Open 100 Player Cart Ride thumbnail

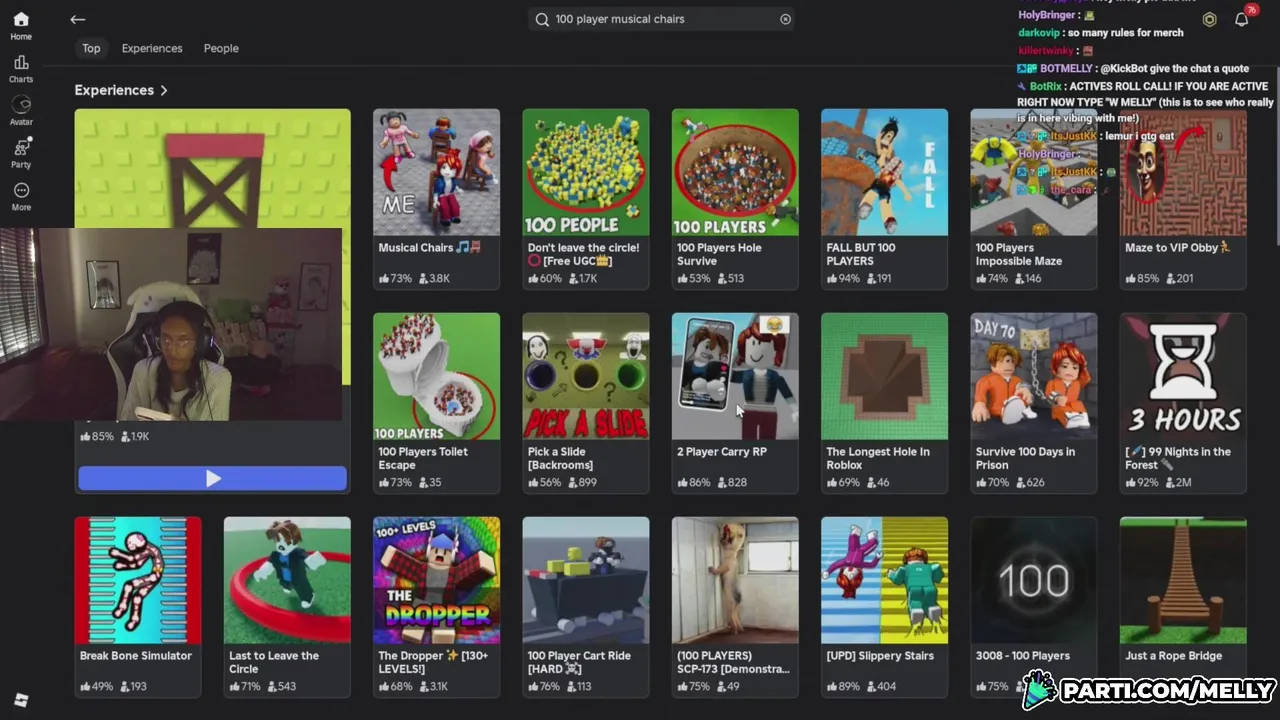[585, 580]
